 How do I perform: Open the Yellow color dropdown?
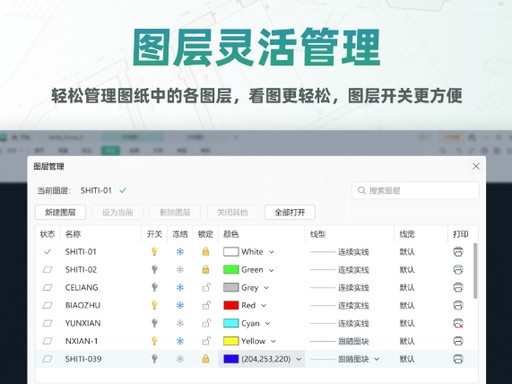[x=273, y=341]
